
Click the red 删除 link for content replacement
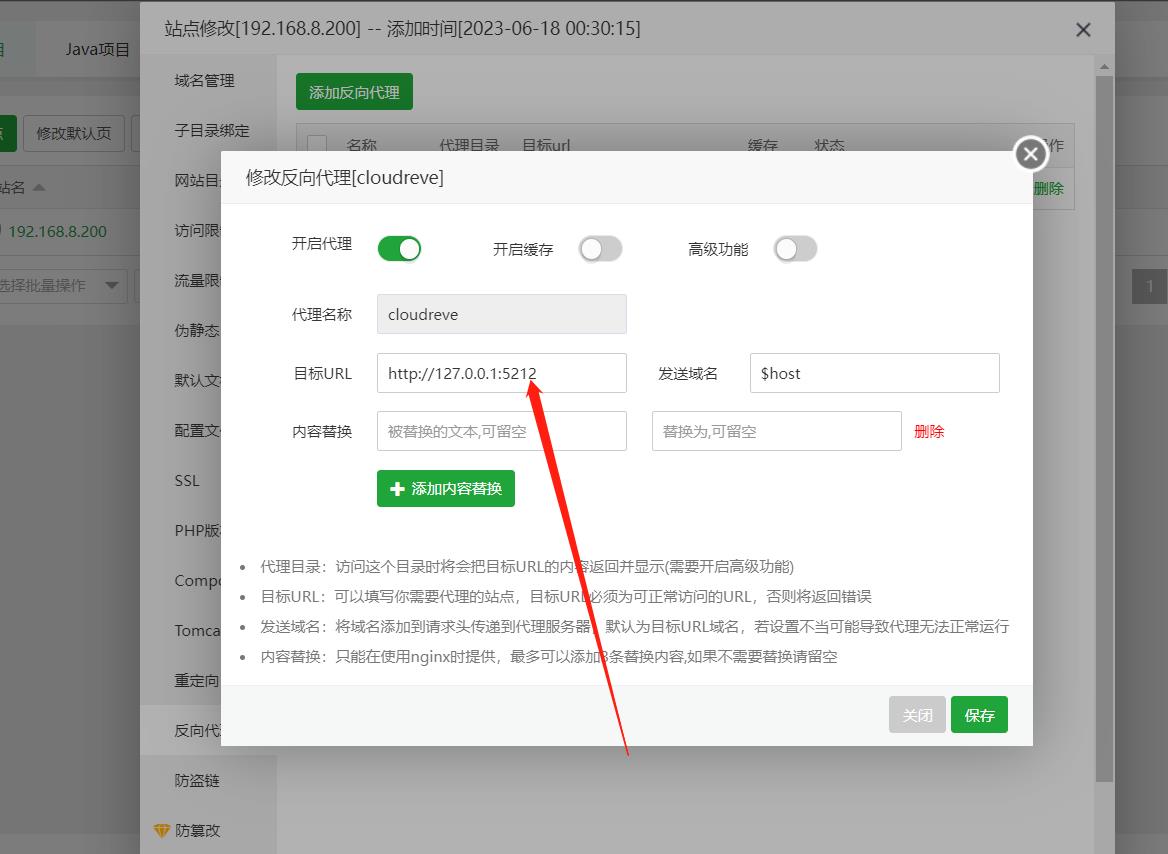[x=929, y=432]
